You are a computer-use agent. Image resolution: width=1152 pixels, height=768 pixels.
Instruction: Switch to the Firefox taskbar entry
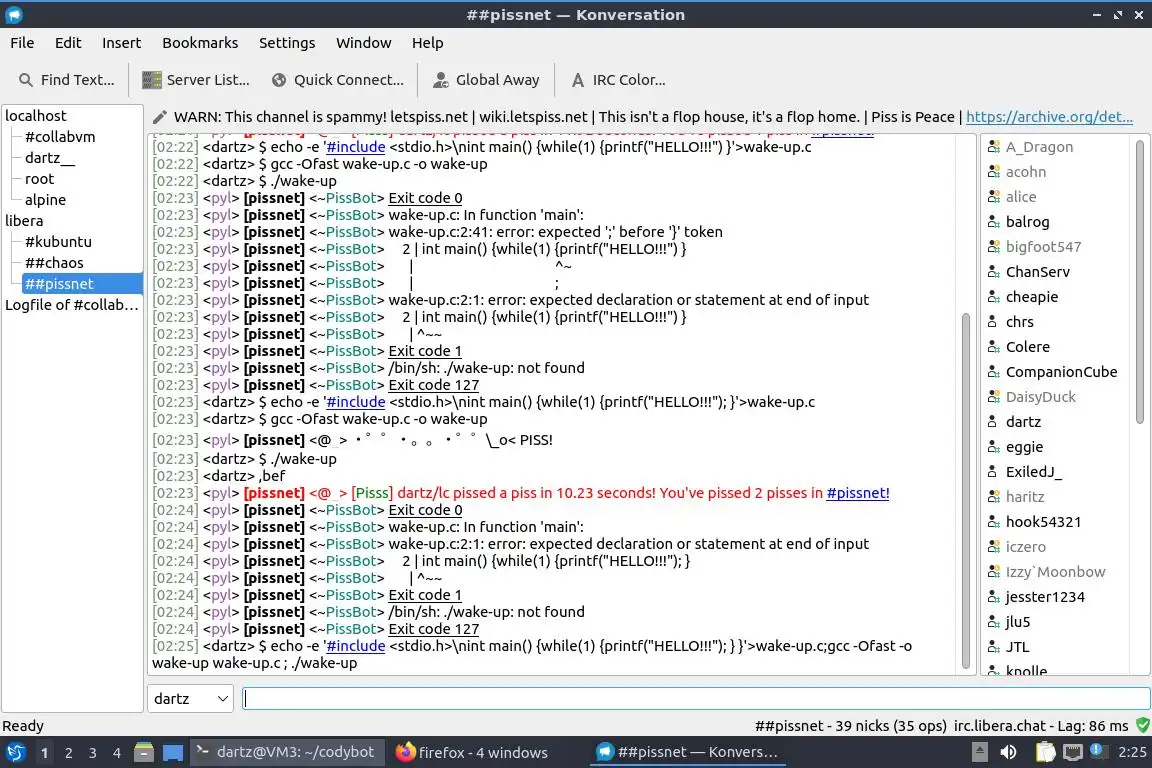pos(472,753)
